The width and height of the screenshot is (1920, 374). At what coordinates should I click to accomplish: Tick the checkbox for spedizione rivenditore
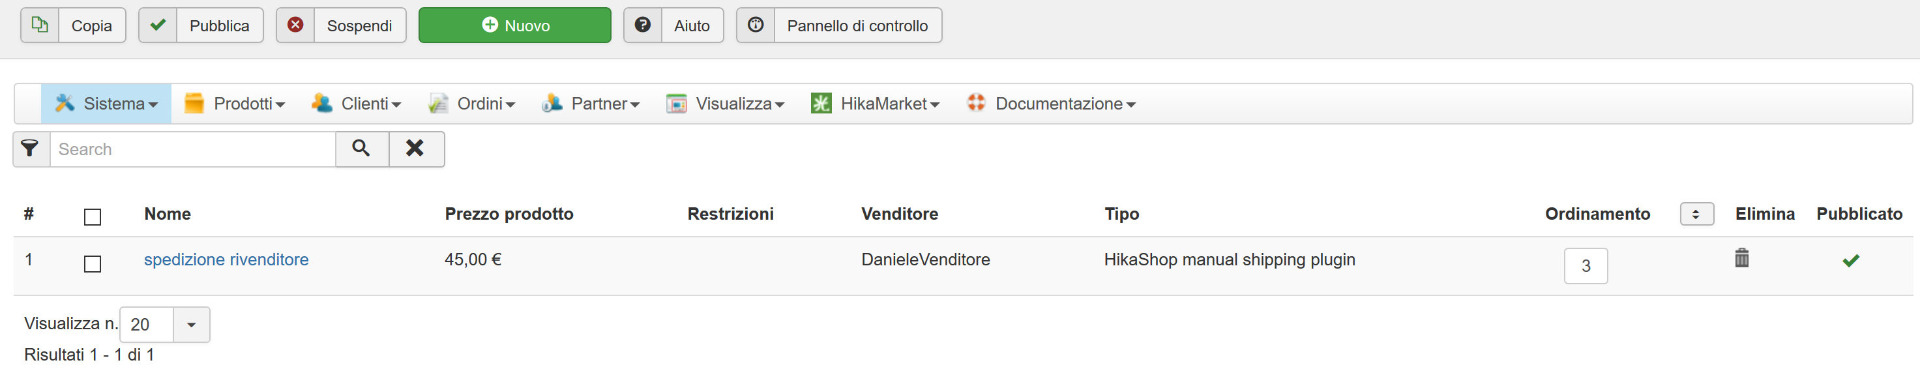[x=93, y=264]
